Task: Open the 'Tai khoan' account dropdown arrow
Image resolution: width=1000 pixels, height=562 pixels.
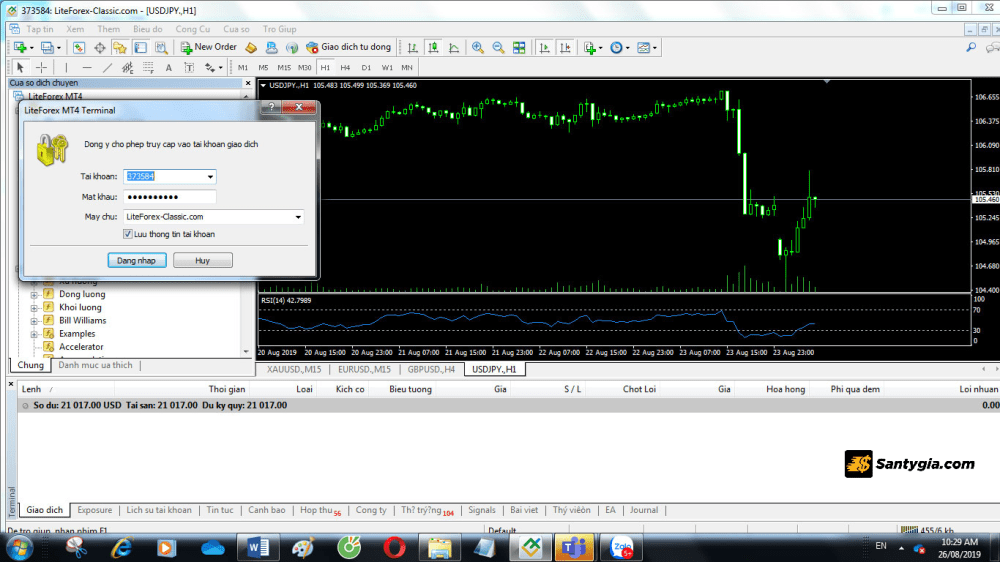Action: click(210, 177)
